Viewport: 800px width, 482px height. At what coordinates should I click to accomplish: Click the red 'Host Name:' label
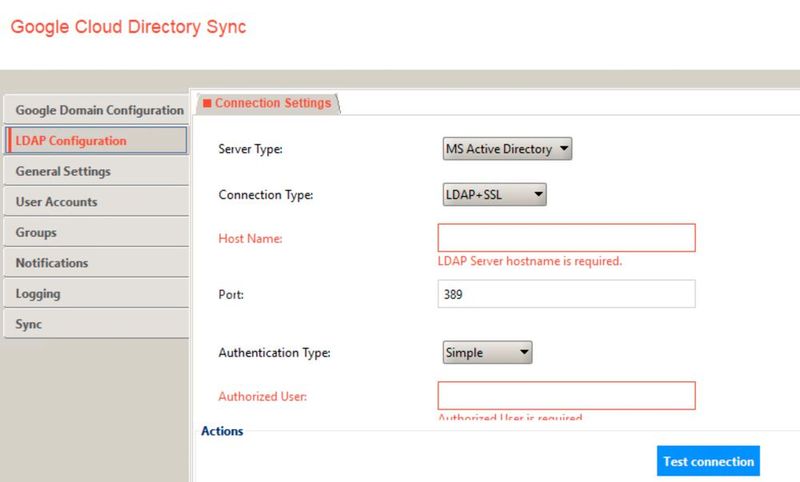[x=250, y=238]
